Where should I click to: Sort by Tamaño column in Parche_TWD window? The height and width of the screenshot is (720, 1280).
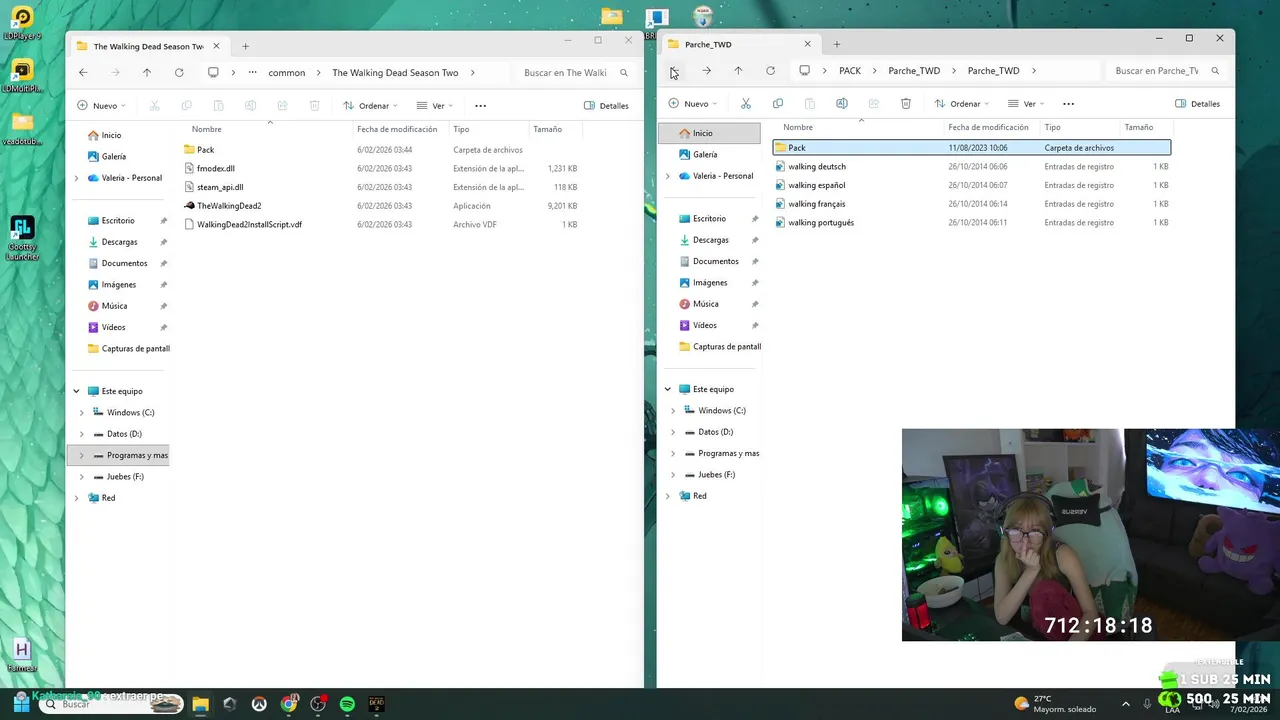tap(1138, 127)
